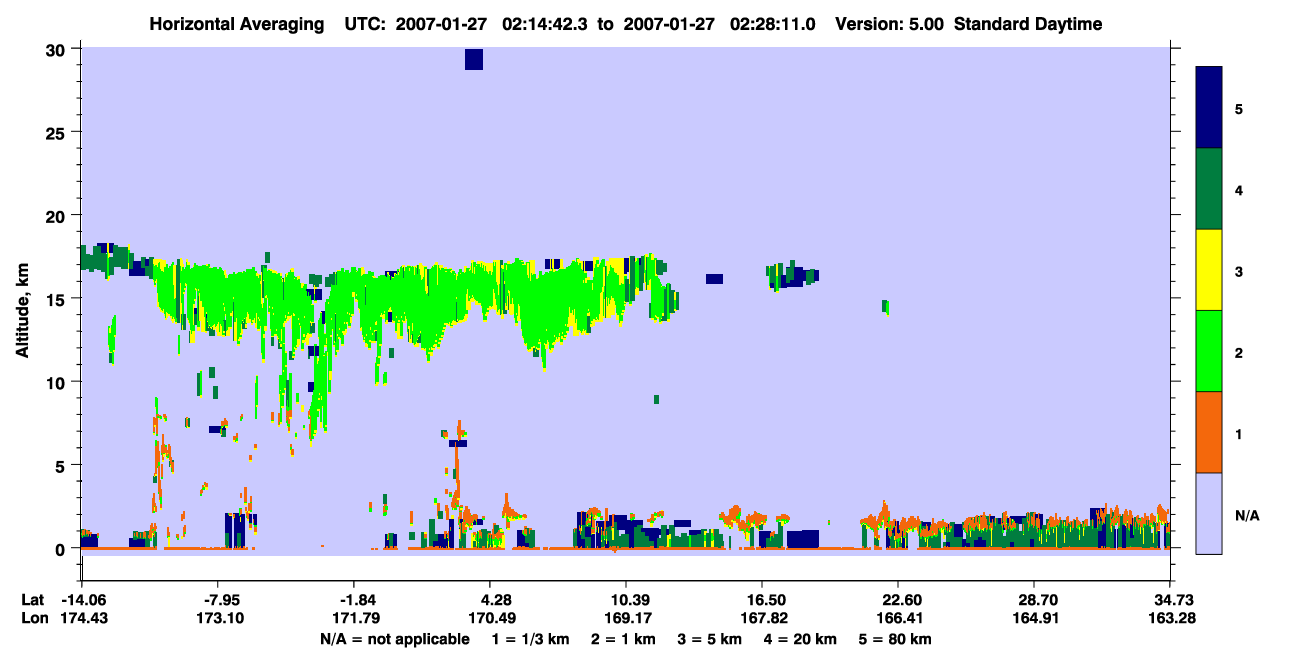This screenshot has height=667, width=1300.
Task: Click longitude value '166.41'
Action: 898,619
